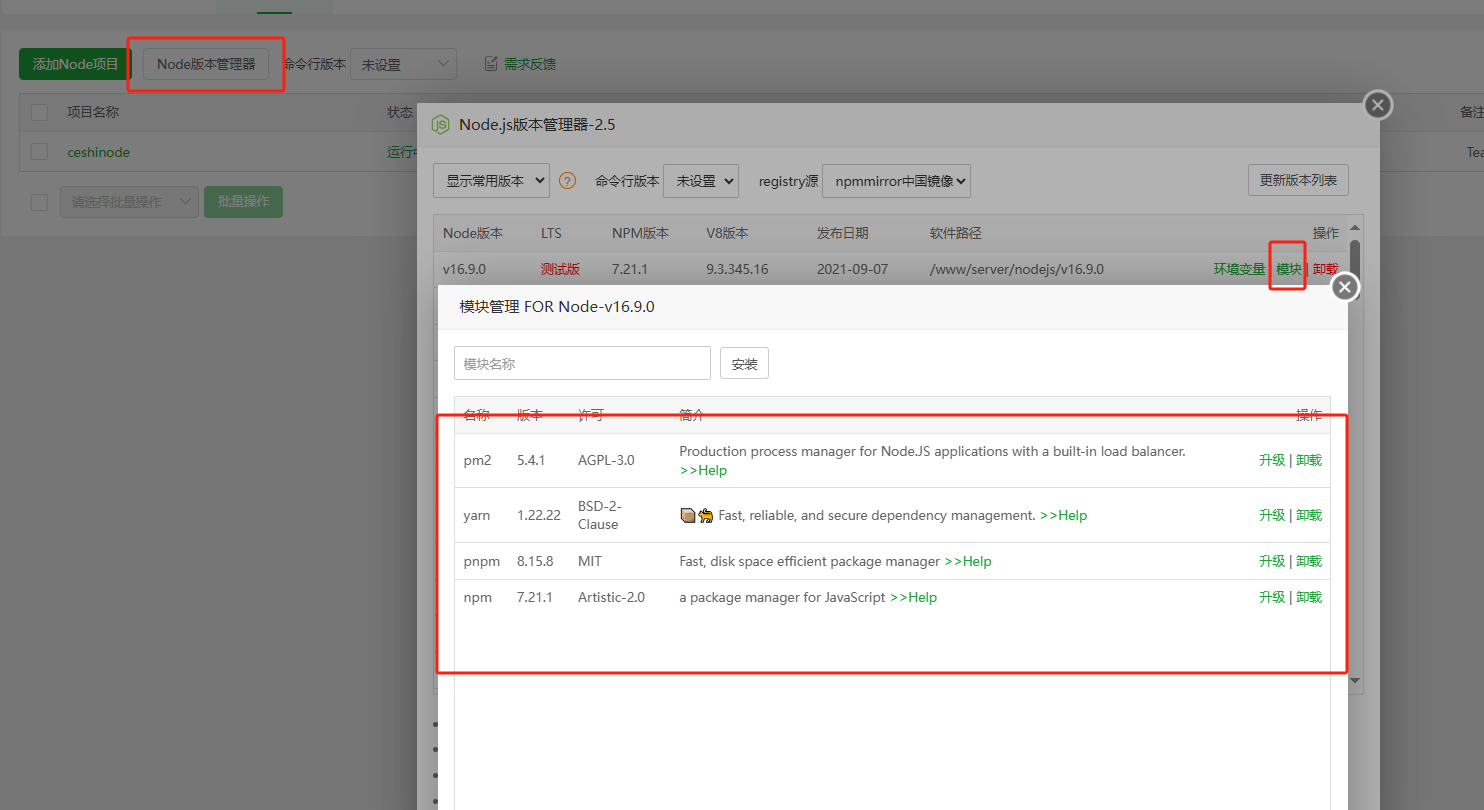This screenshot has width=1484, height=810.
Task: Click the V8版本 column header
Action: pyautogui.click(x=727, y=233)
